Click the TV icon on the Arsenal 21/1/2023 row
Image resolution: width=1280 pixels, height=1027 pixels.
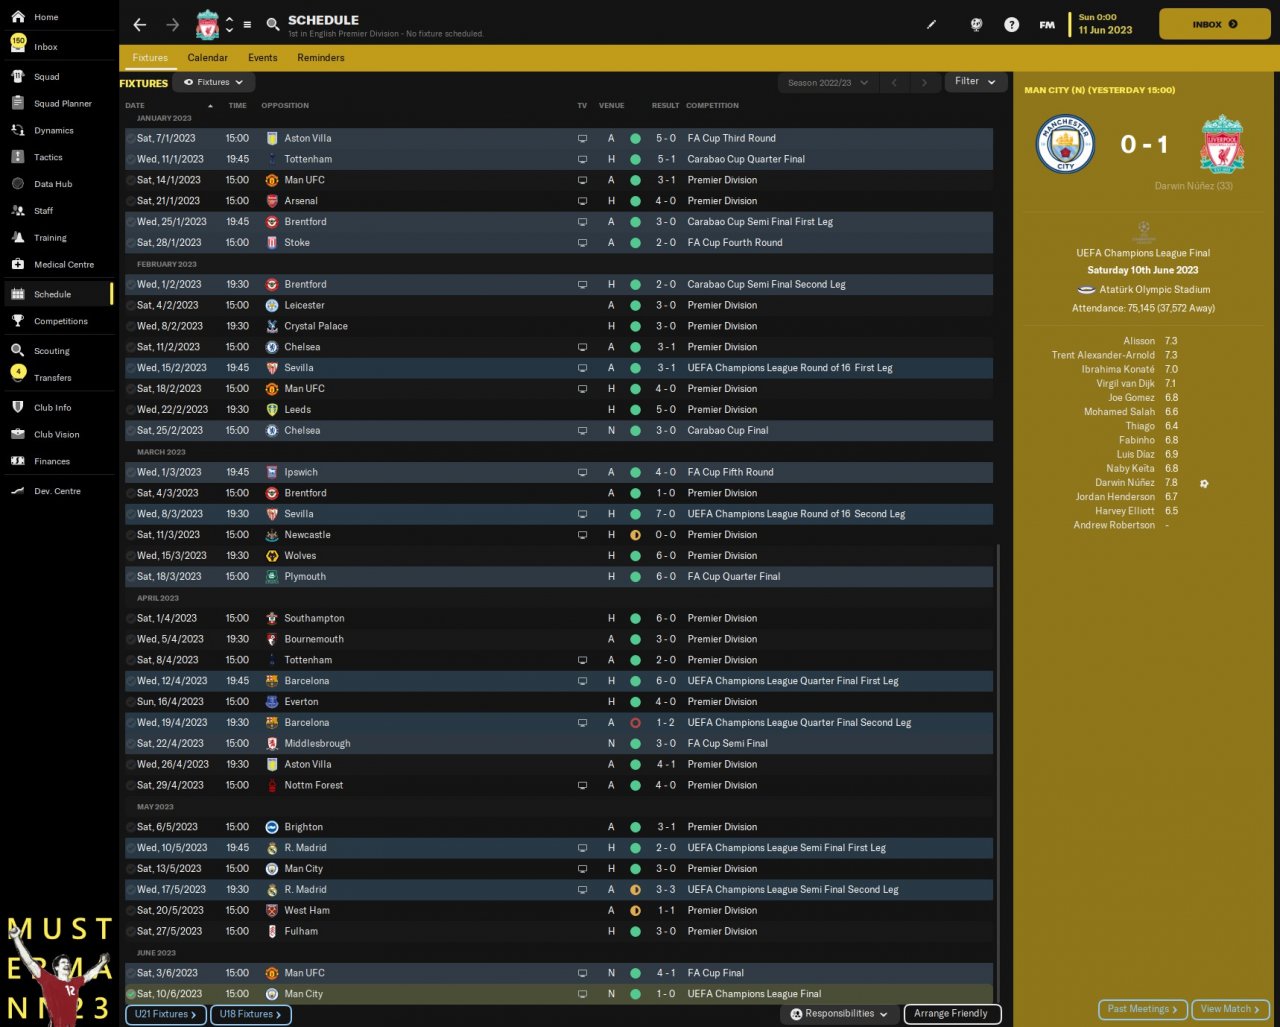[582, 201]
